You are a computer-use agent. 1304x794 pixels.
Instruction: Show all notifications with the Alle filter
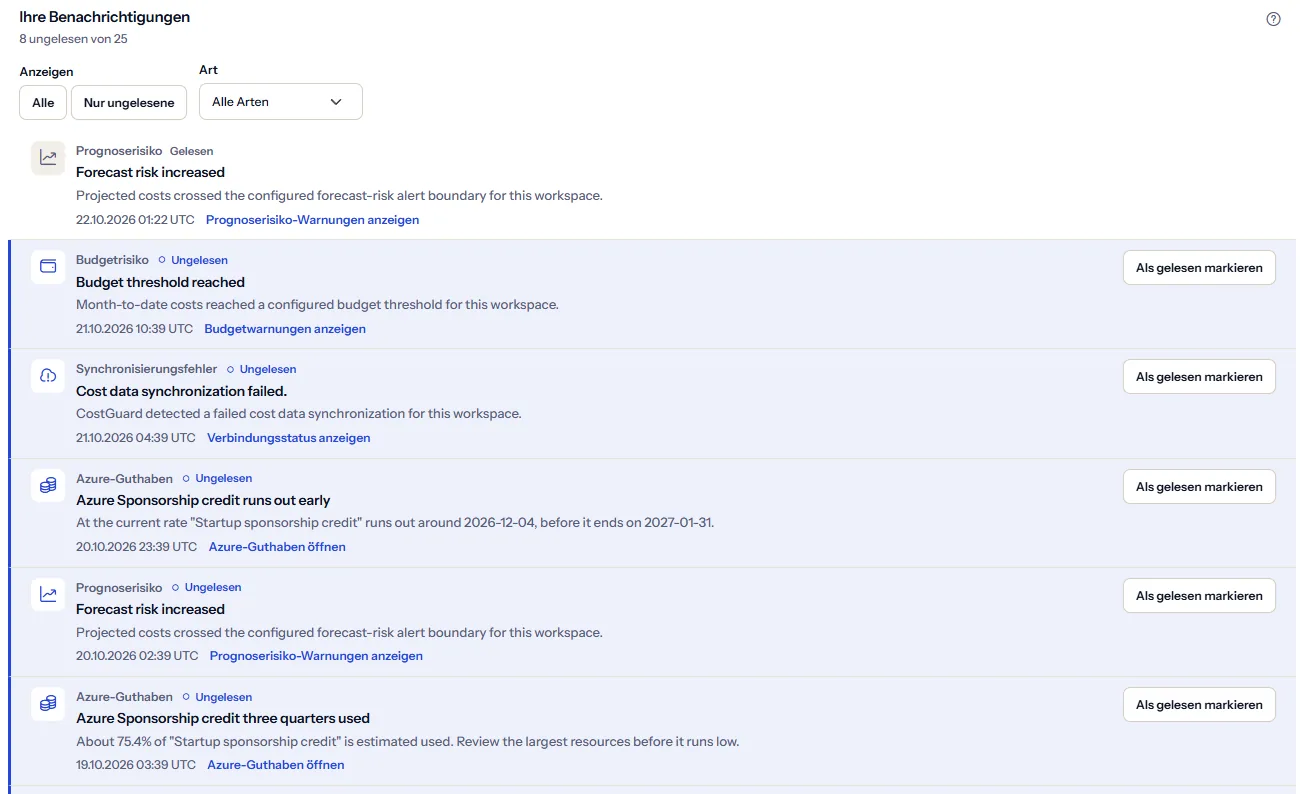(43, 102)
